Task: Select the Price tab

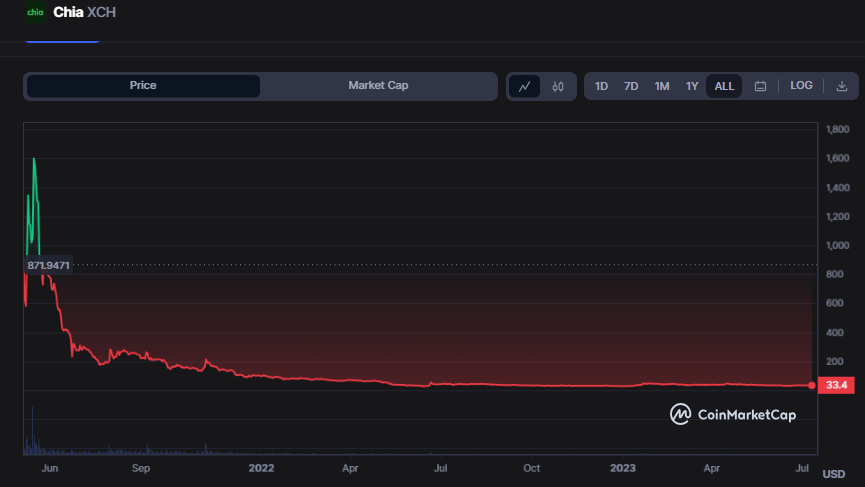Action: [x=143, y=85]
